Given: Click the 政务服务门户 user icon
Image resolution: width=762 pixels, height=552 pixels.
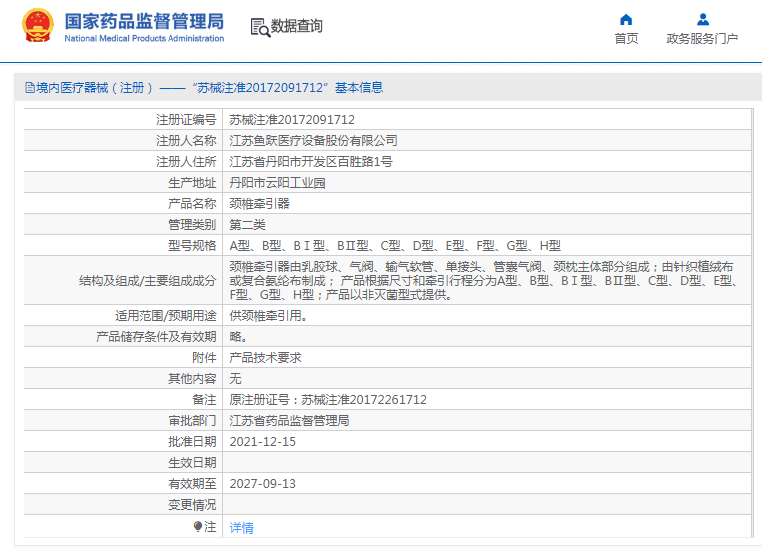Looking at the screenshot, I should pyautogui.click(x=703, y=19).
